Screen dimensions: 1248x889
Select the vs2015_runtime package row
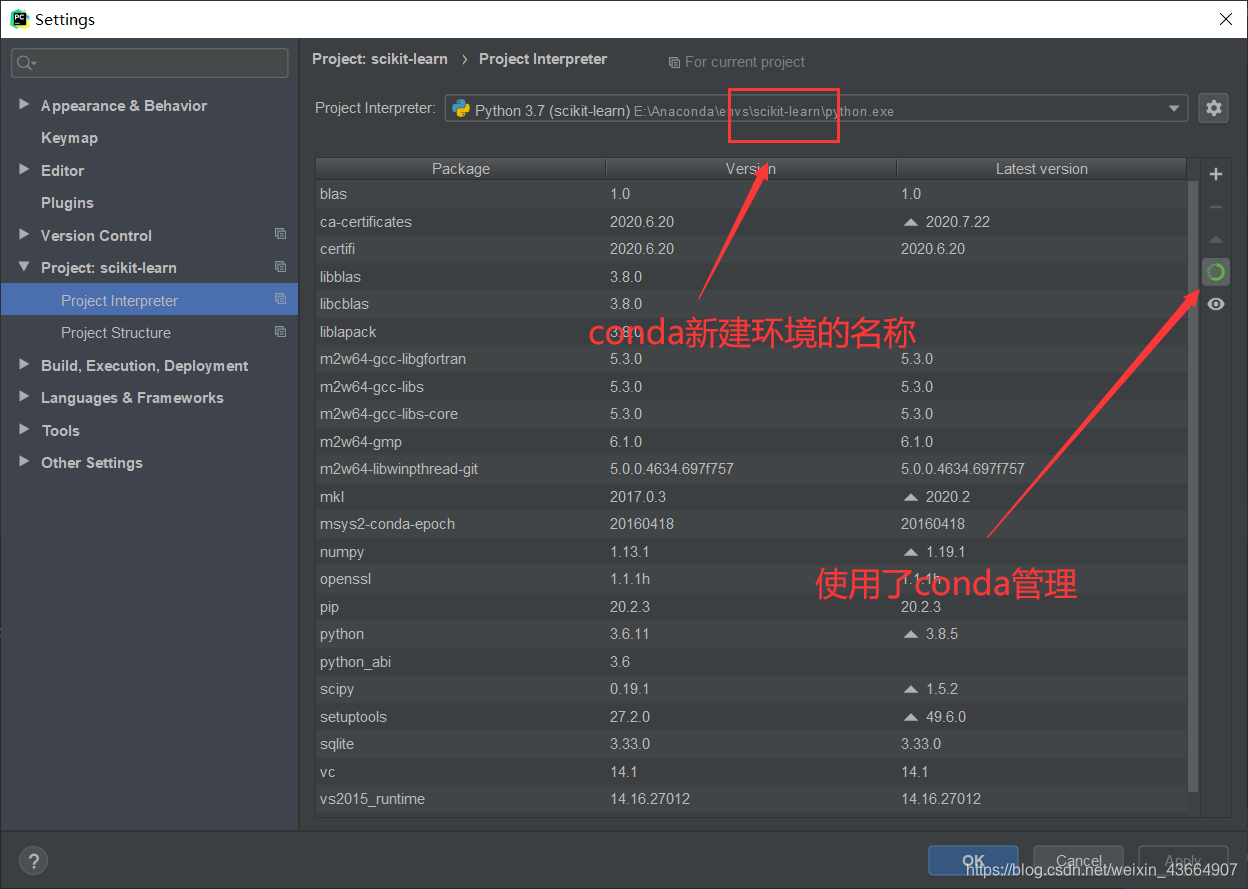(751, 799)
